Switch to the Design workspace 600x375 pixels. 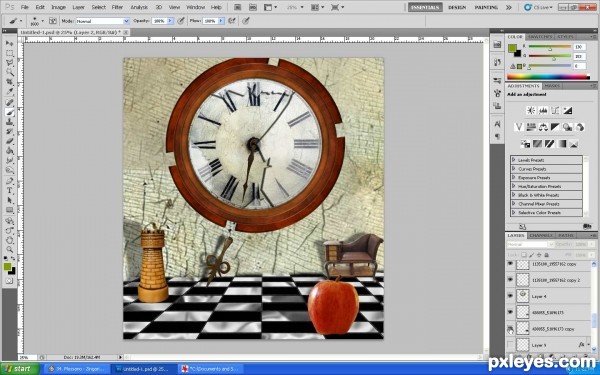click(457, 7)
